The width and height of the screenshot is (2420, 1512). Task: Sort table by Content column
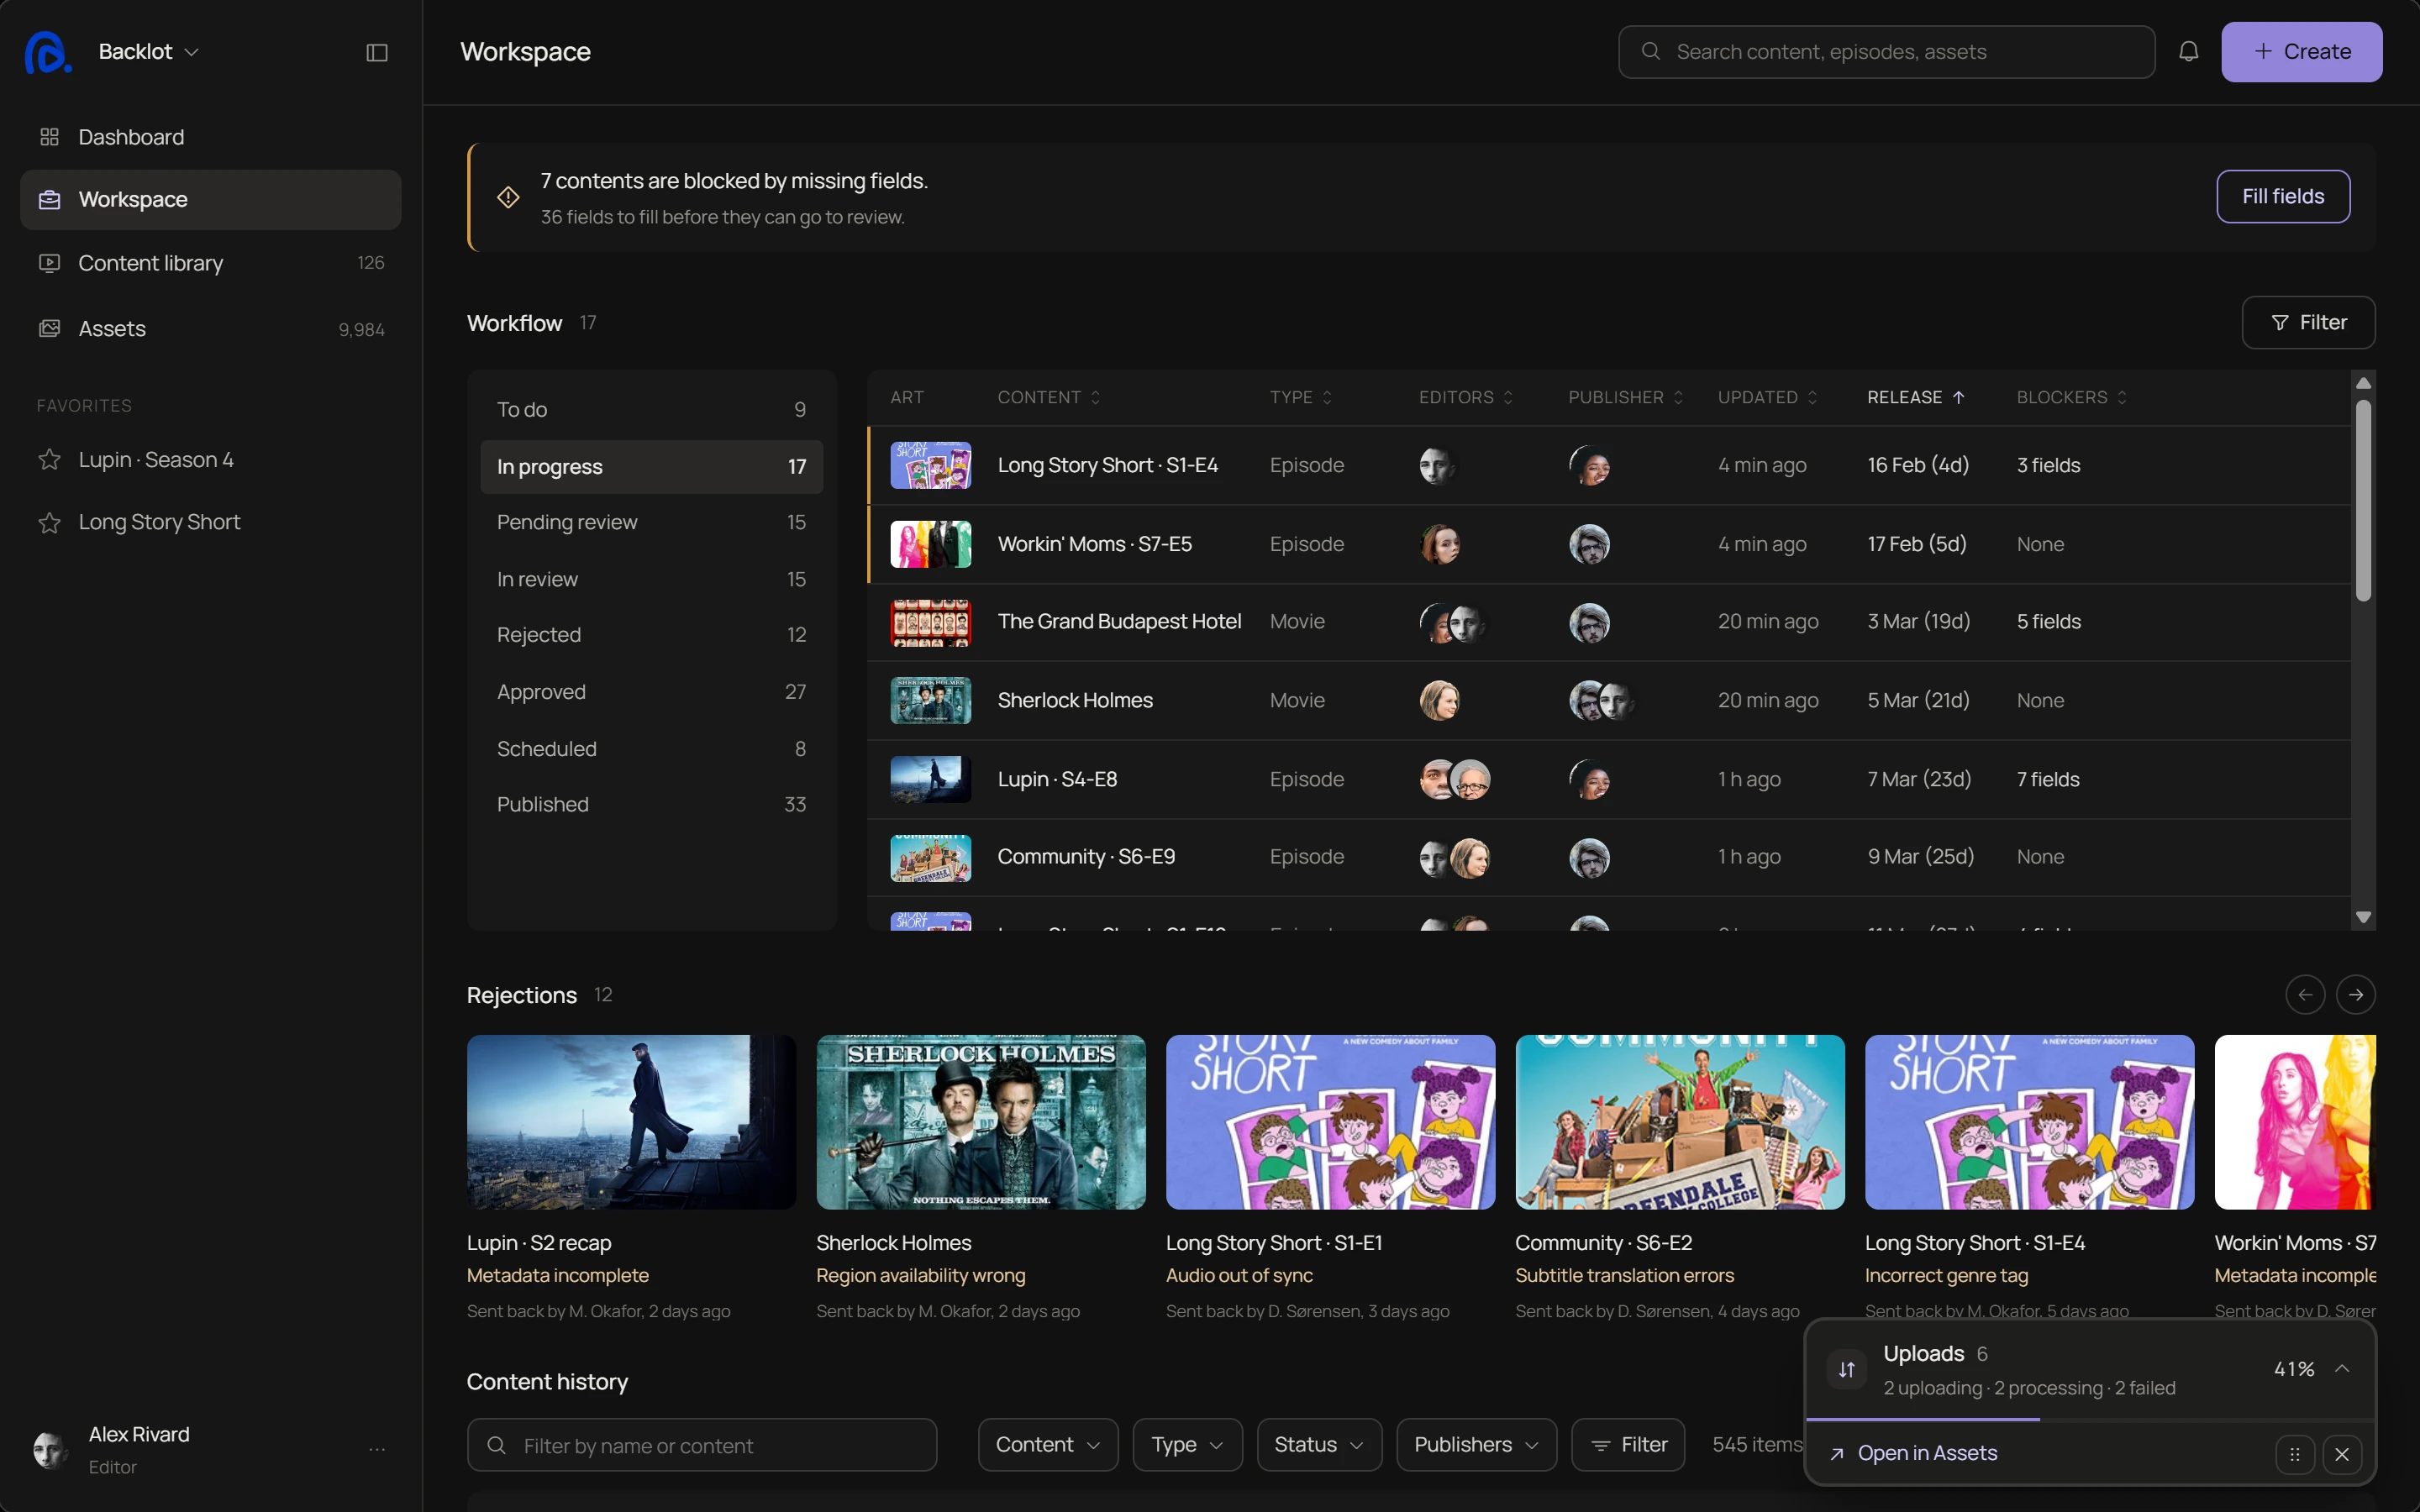click(1049, 397)
